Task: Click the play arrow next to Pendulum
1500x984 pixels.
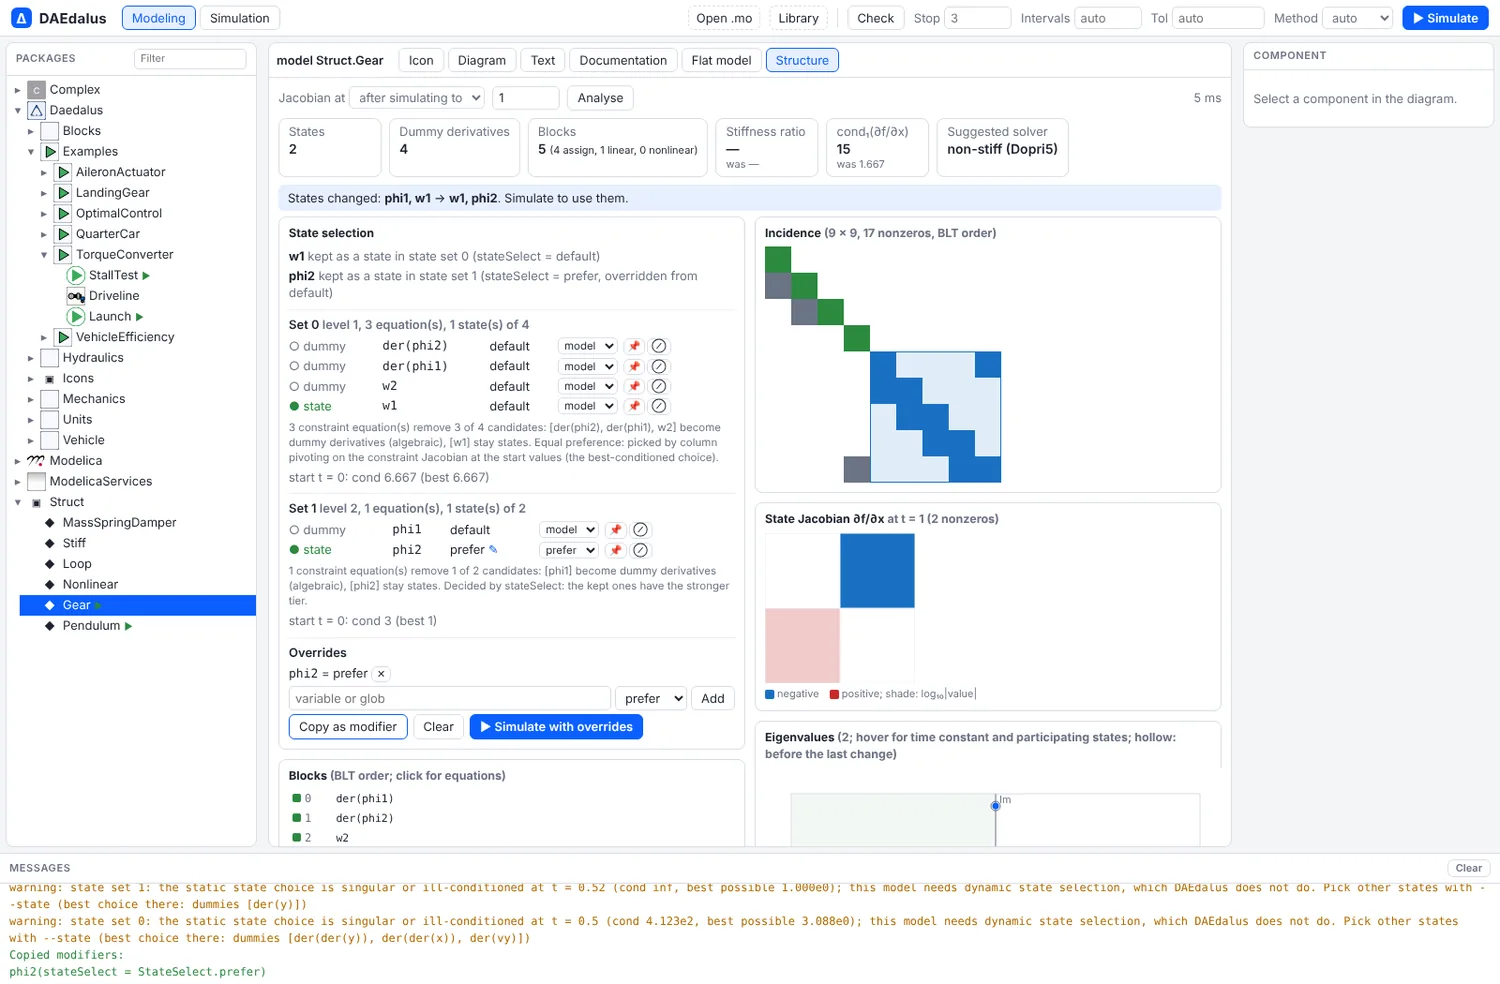Action: point(128,626)
